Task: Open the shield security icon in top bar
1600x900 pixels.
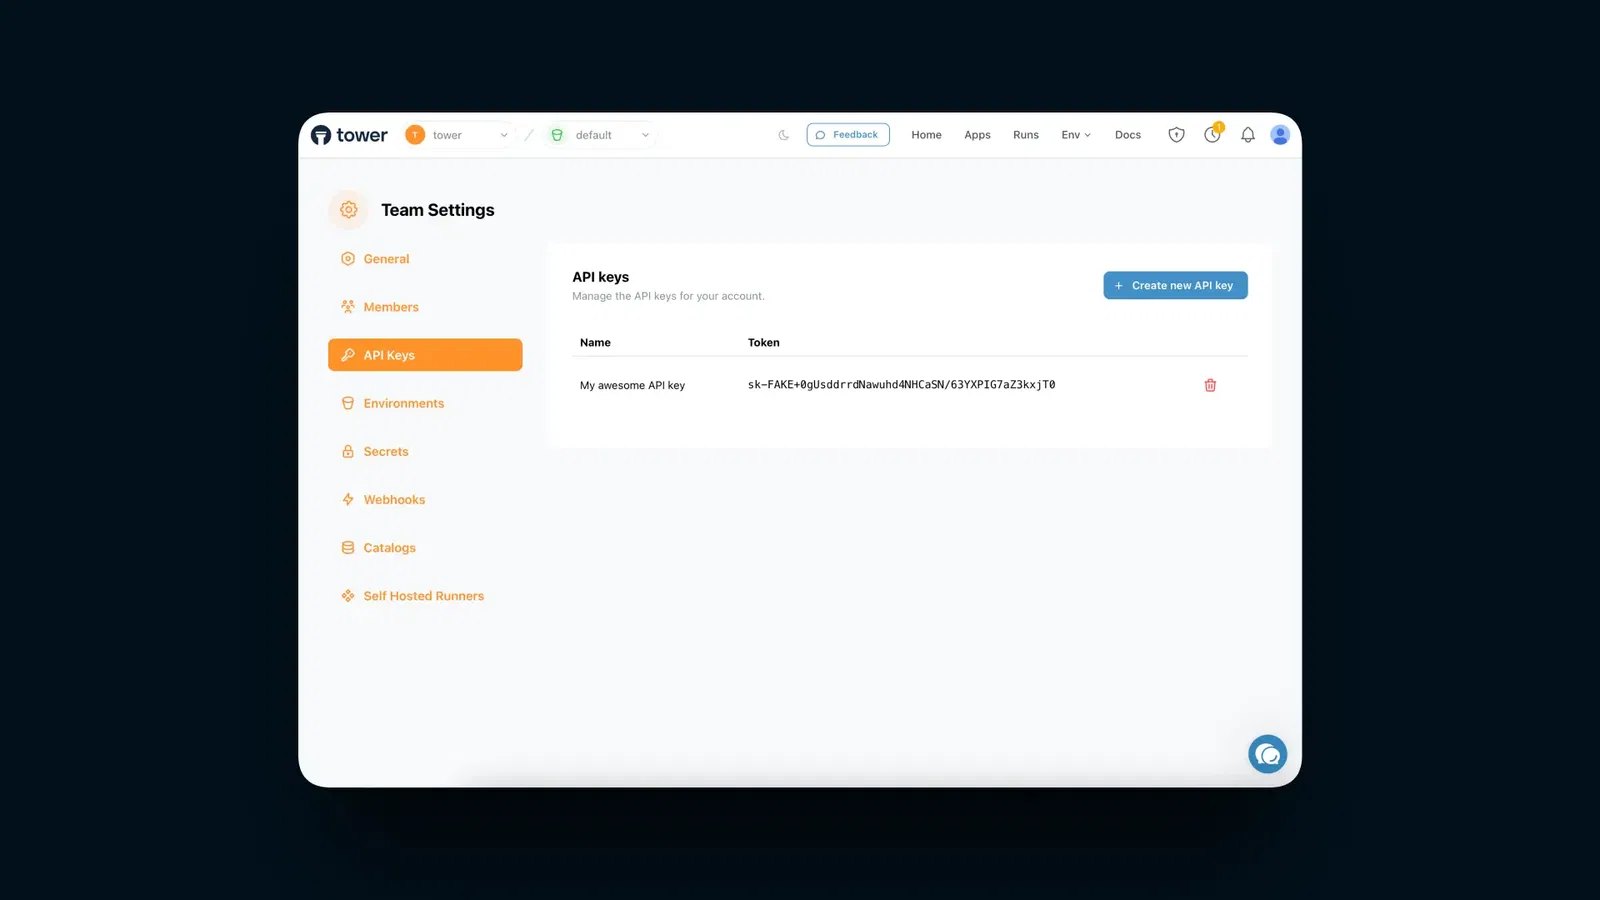Action: [1176, 134]
